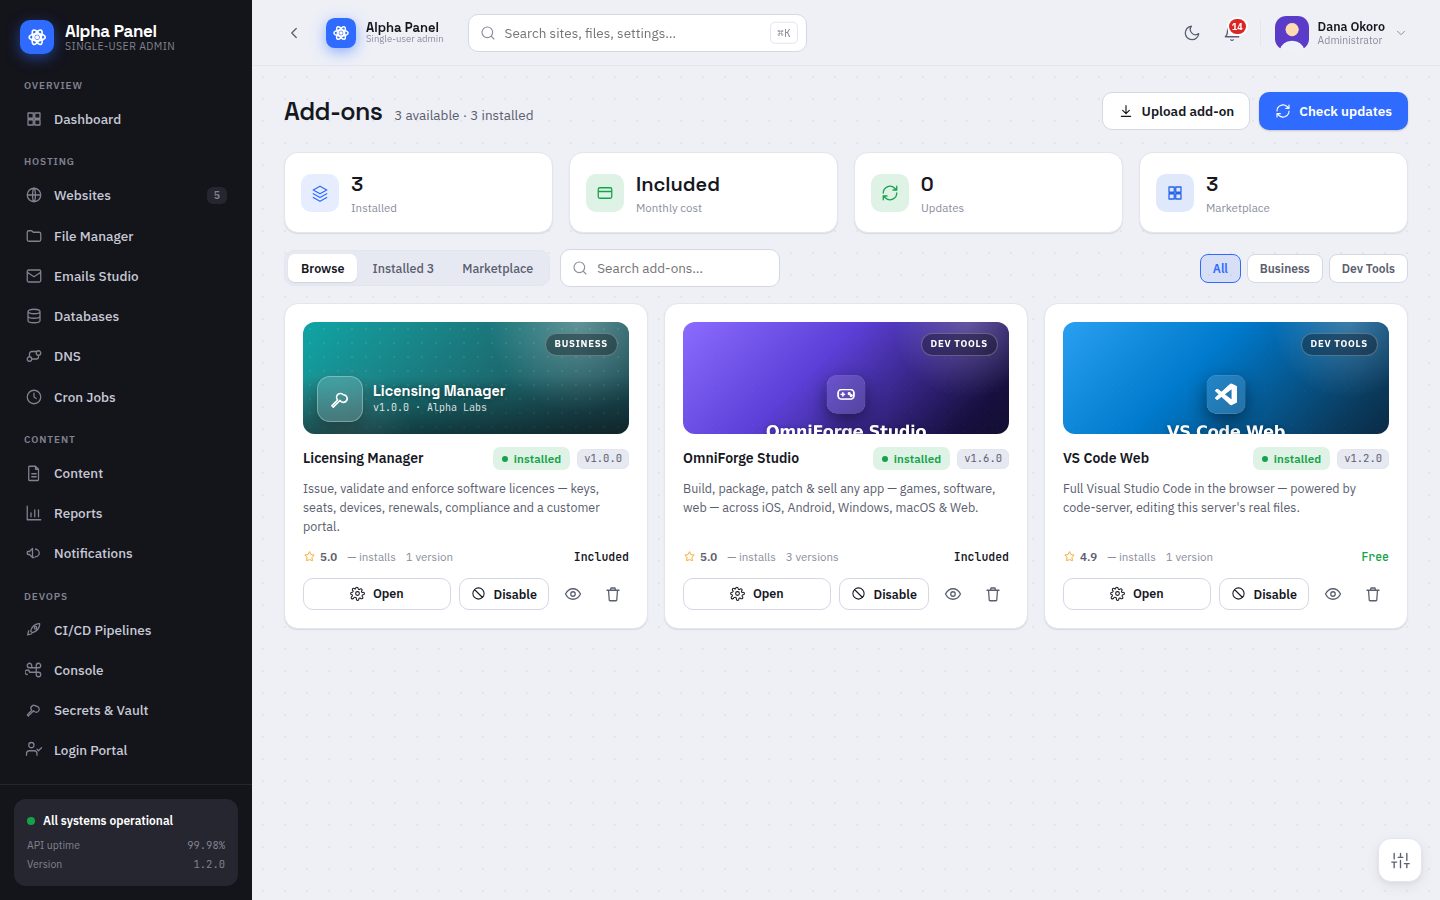Click the Updates card refresh icon
Image resolution: width=1440 pixels, height=900 pixels.
click(890, 193)
